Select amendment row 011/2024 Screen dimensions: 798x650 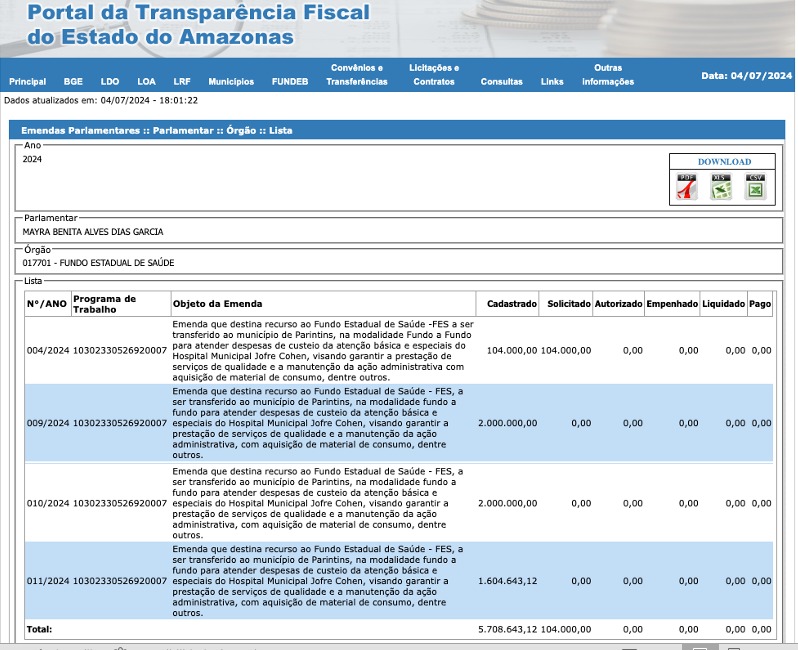click(x=47, y=581)
